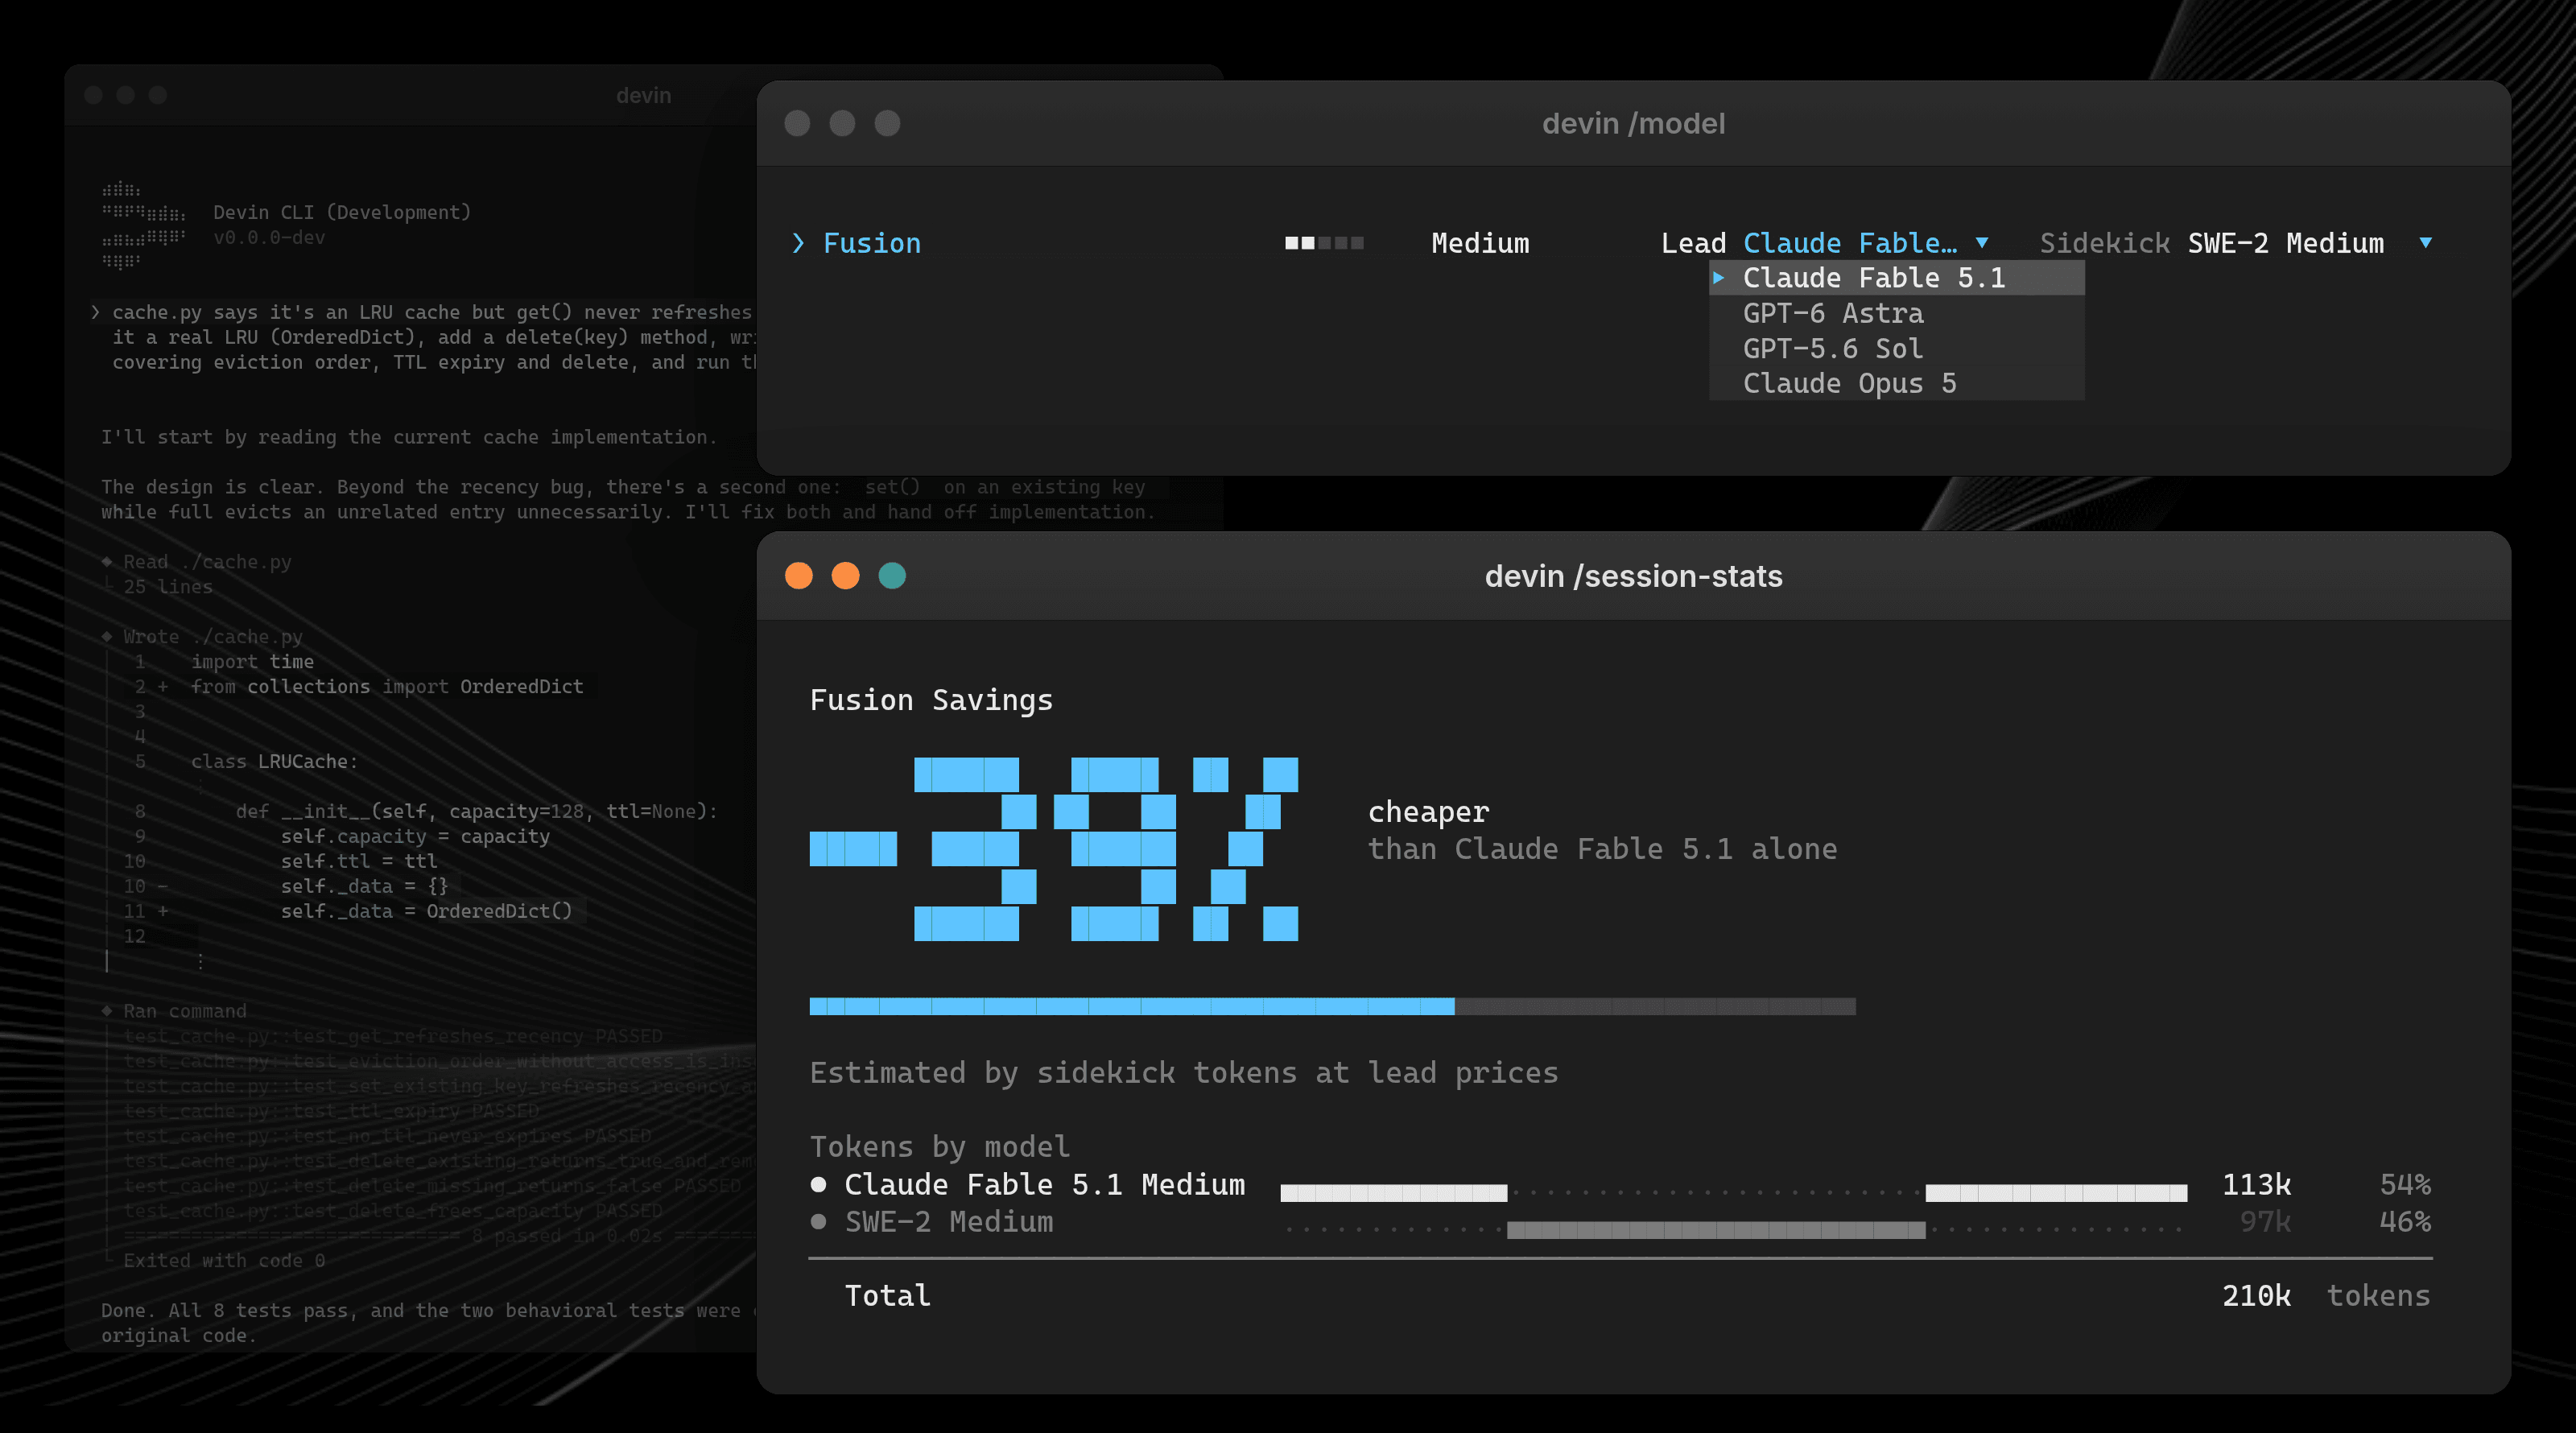The width and height of the screenshot is (2576, 1433).
Task: Click 'I'll start by reading the current cache implementation.'
Action: (409, 437)
